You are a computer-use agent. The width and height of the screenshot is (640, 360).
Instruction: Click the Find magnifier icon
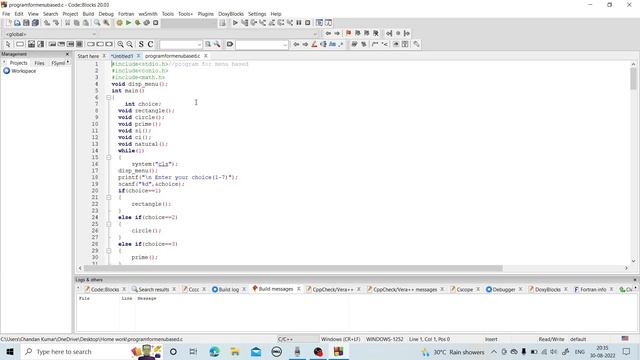coord(97,23)
